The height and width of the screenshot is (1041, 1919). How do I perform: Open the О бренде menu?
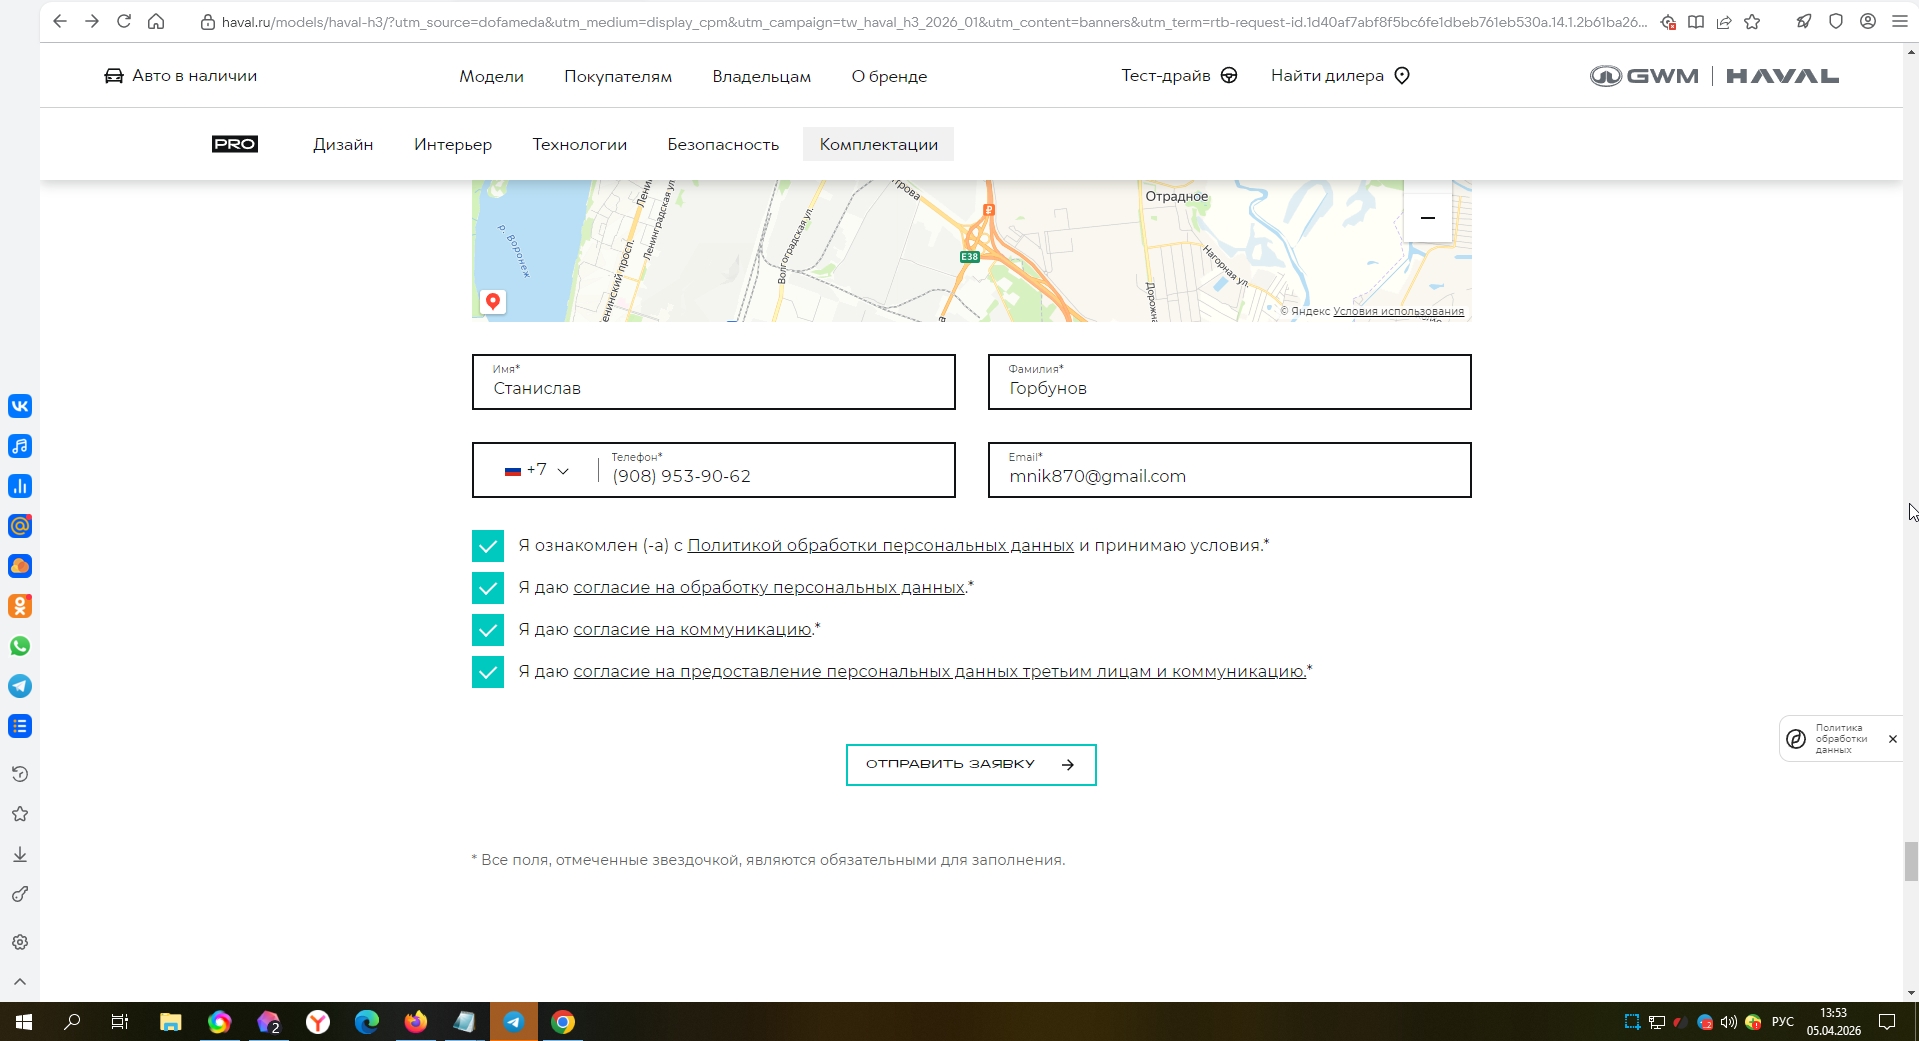tap(889, 76)
